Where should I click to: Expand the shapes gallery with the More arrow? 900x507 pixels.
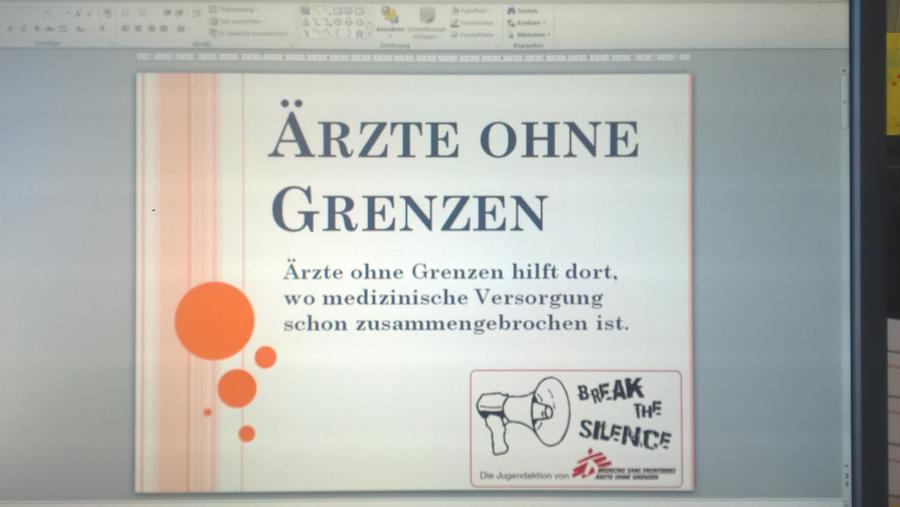tap(369, 34)
